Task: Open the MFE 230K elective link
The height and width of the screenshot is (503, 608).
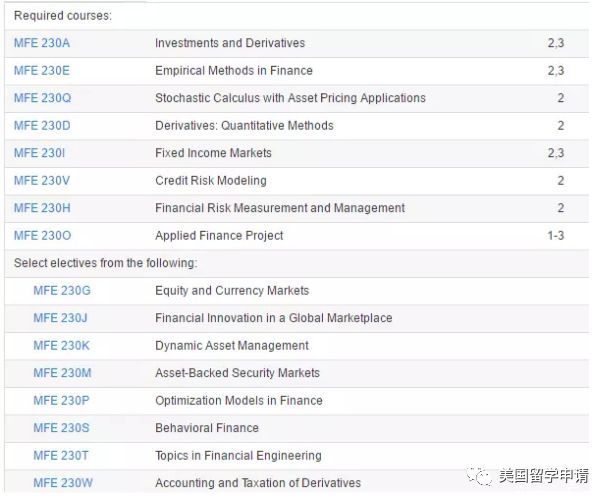Action: pyautogui.click(x=61, y=346)
